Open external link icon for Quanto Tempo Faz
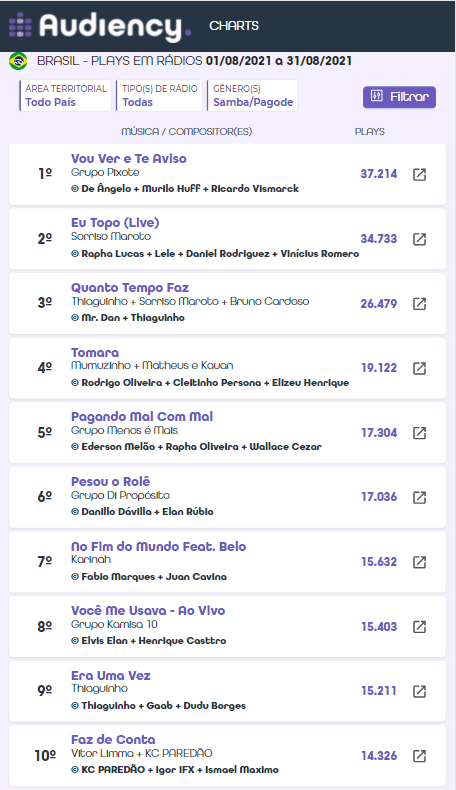Viewport: 456px width, 790px height. tap(419, 304)
